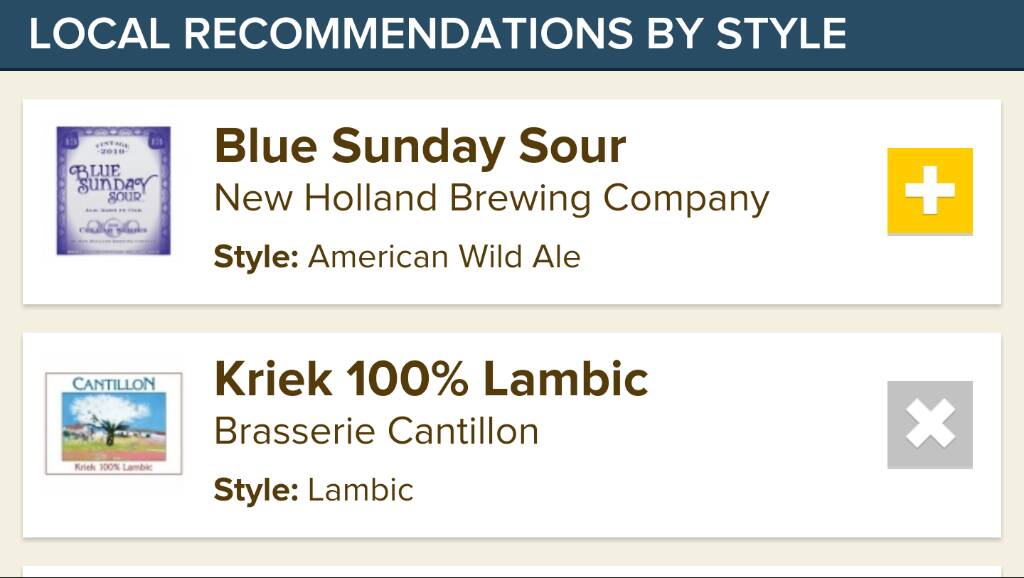This screenshot has height=578, width=1024.
Task: Open the Cantillon Kriek label image
Action: pyautogui.click(x=114, y=423)
